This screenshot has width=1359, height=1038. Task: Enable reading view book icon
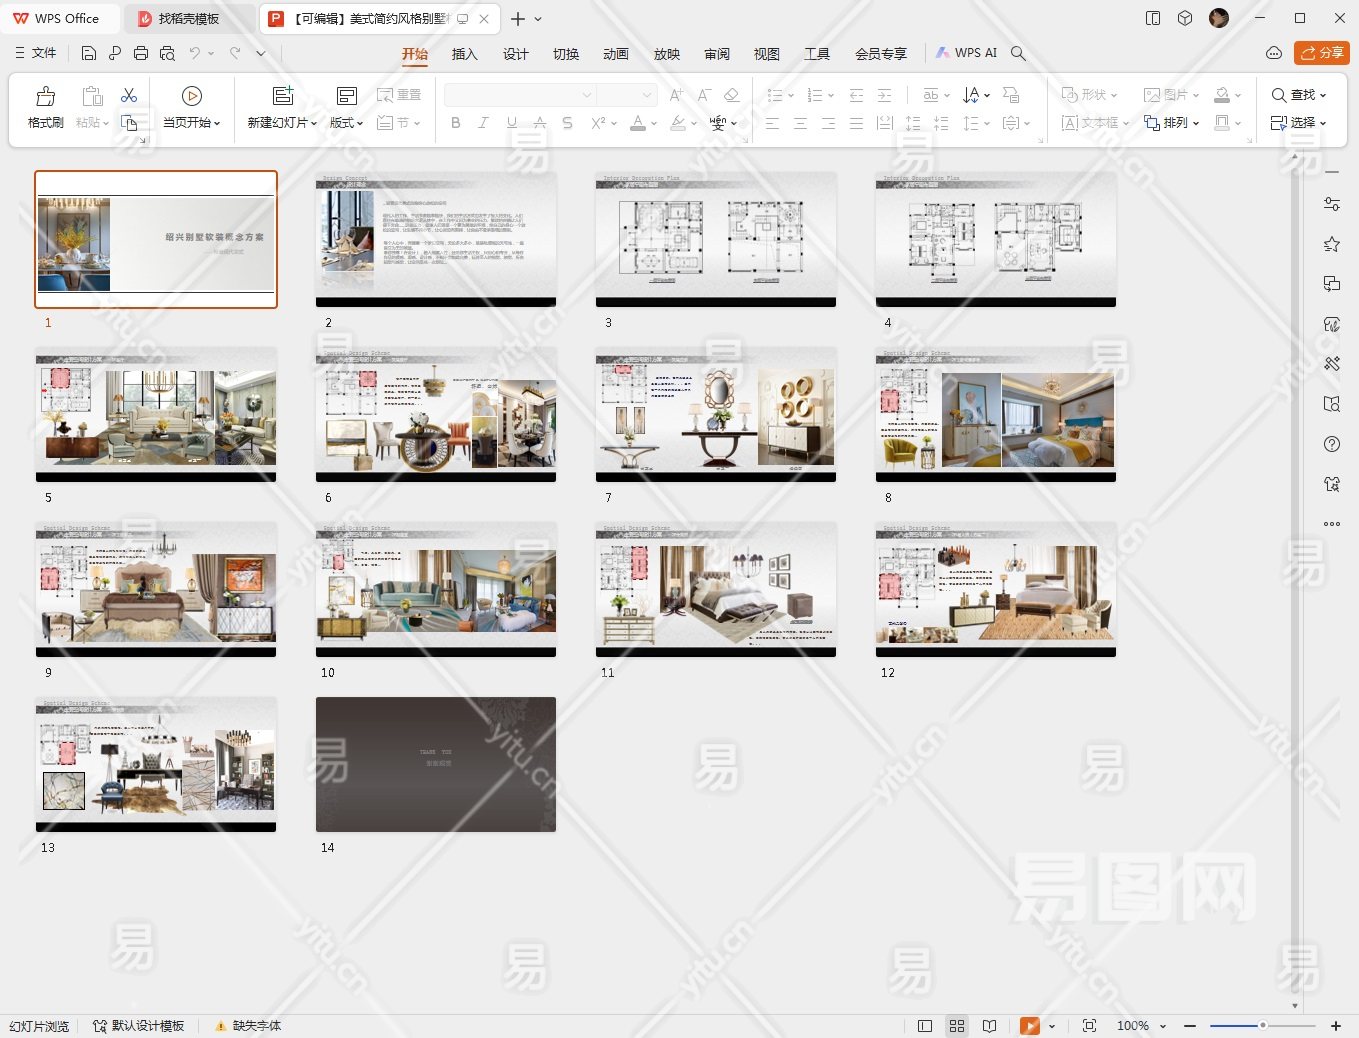[x=989, y=1026]
